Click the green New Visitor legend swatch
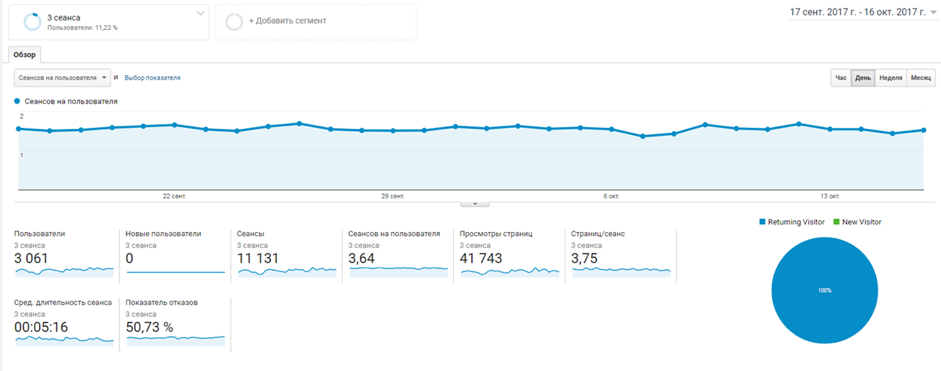This screenshot has height=371, width=941. point(837,222)
